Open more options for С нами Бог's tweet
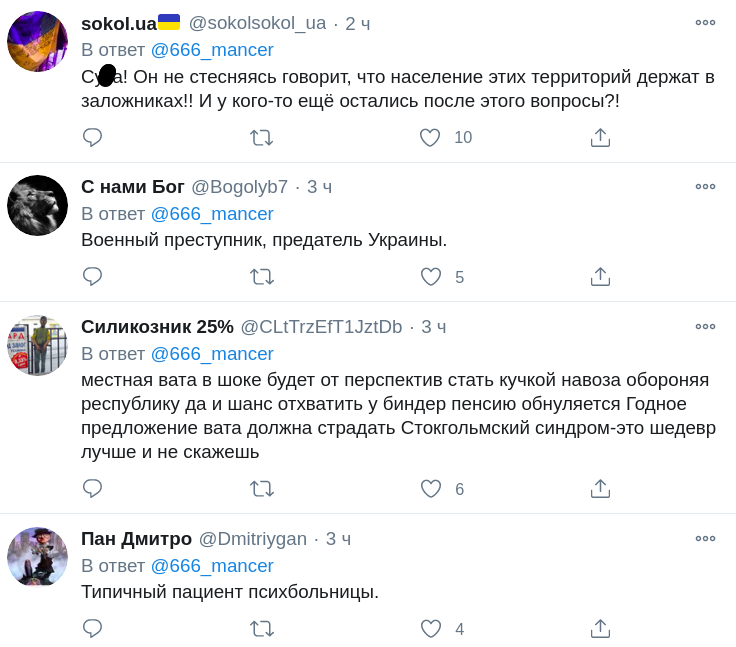 [705, 187]
